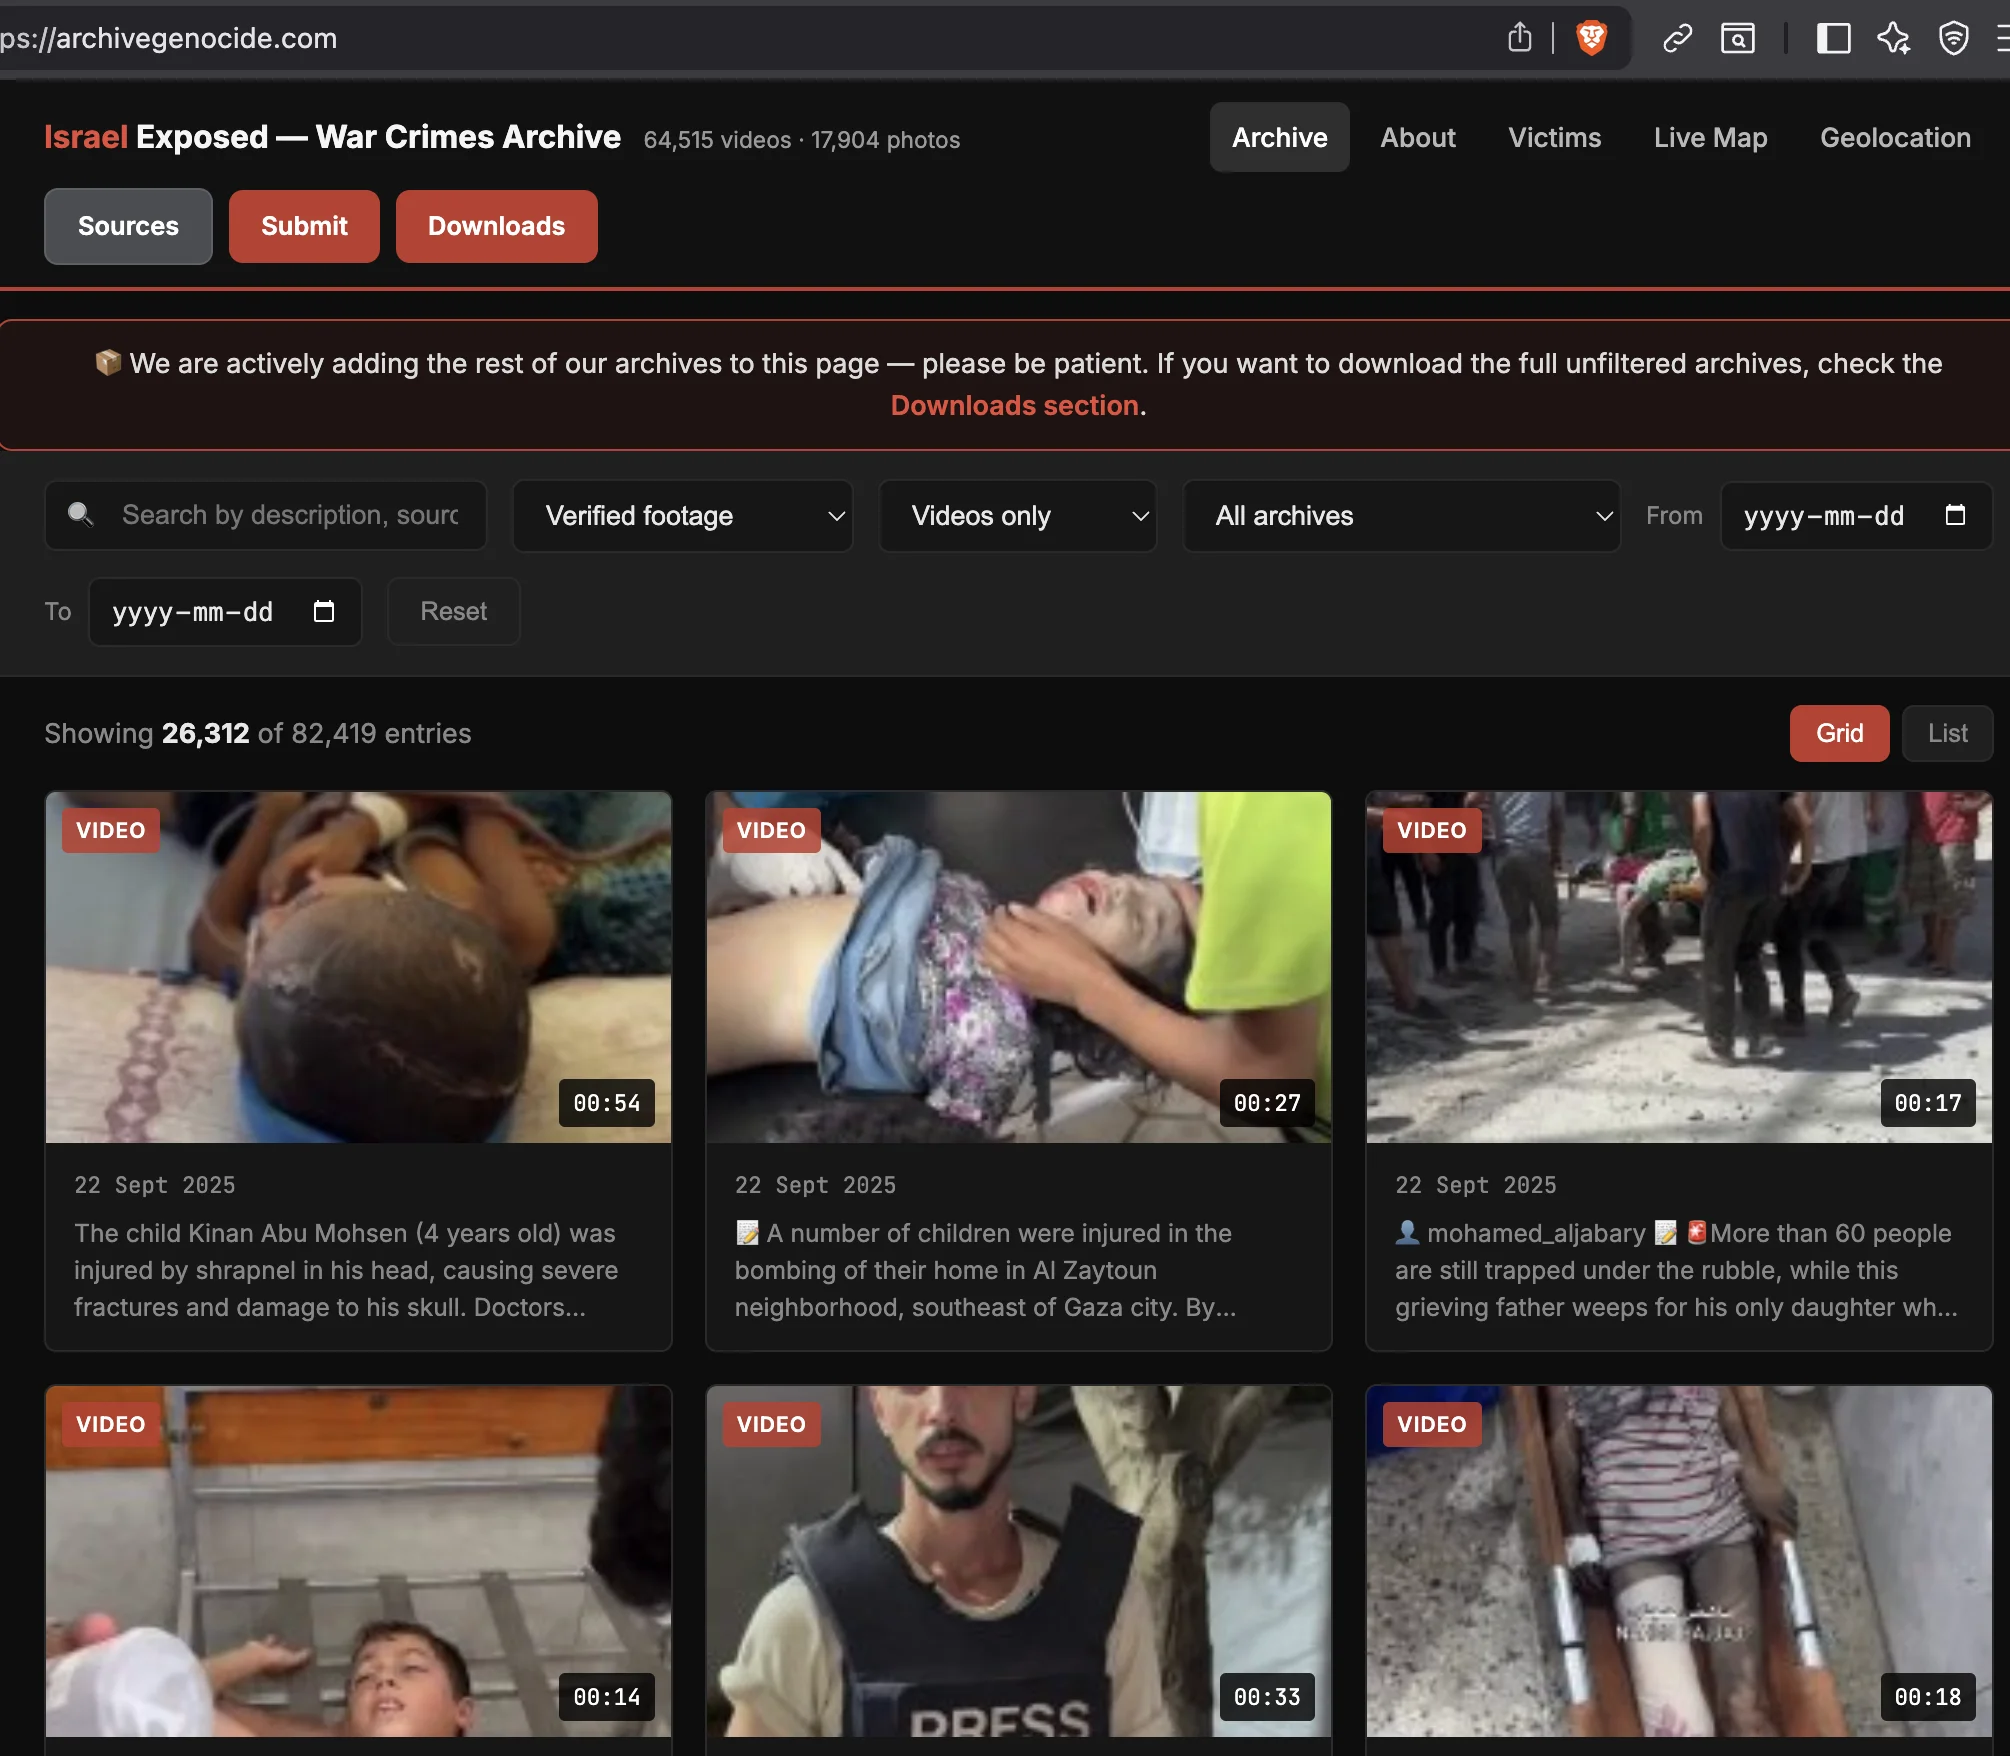Image resolution: width=2010 pixels, height=1756 pixels.
Task: Toggle the browser sidebar panel icon
Action: (1833, 38)
